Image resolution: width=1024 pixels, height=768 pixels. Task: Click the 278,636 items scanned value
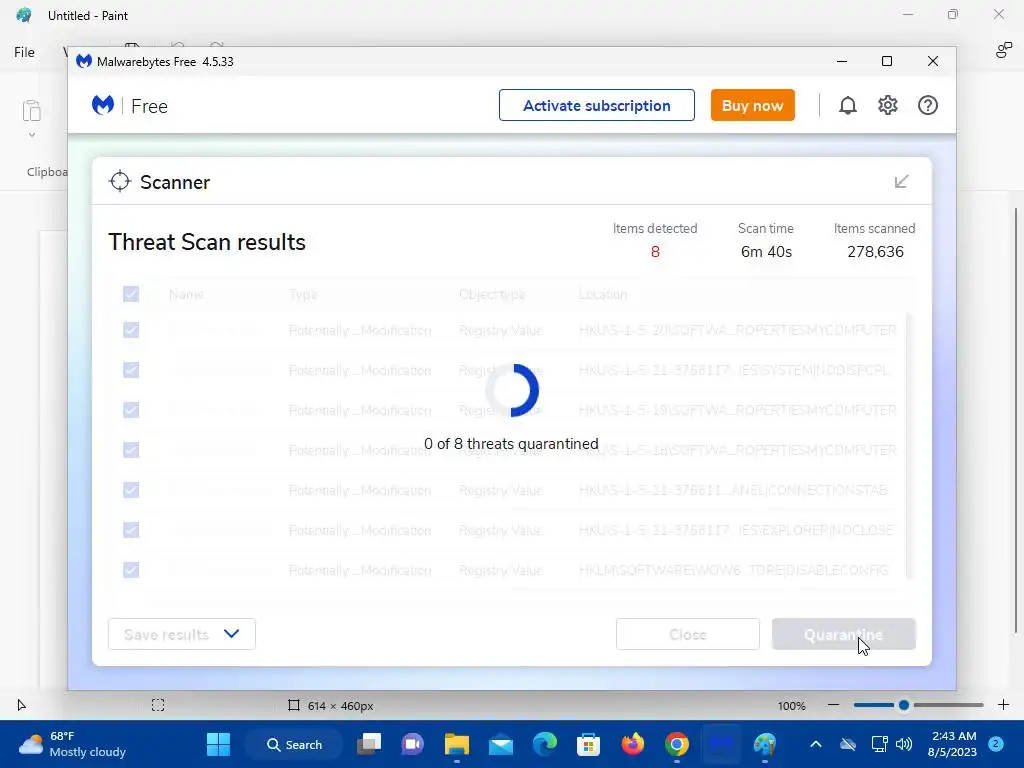(x=875, y=252)
